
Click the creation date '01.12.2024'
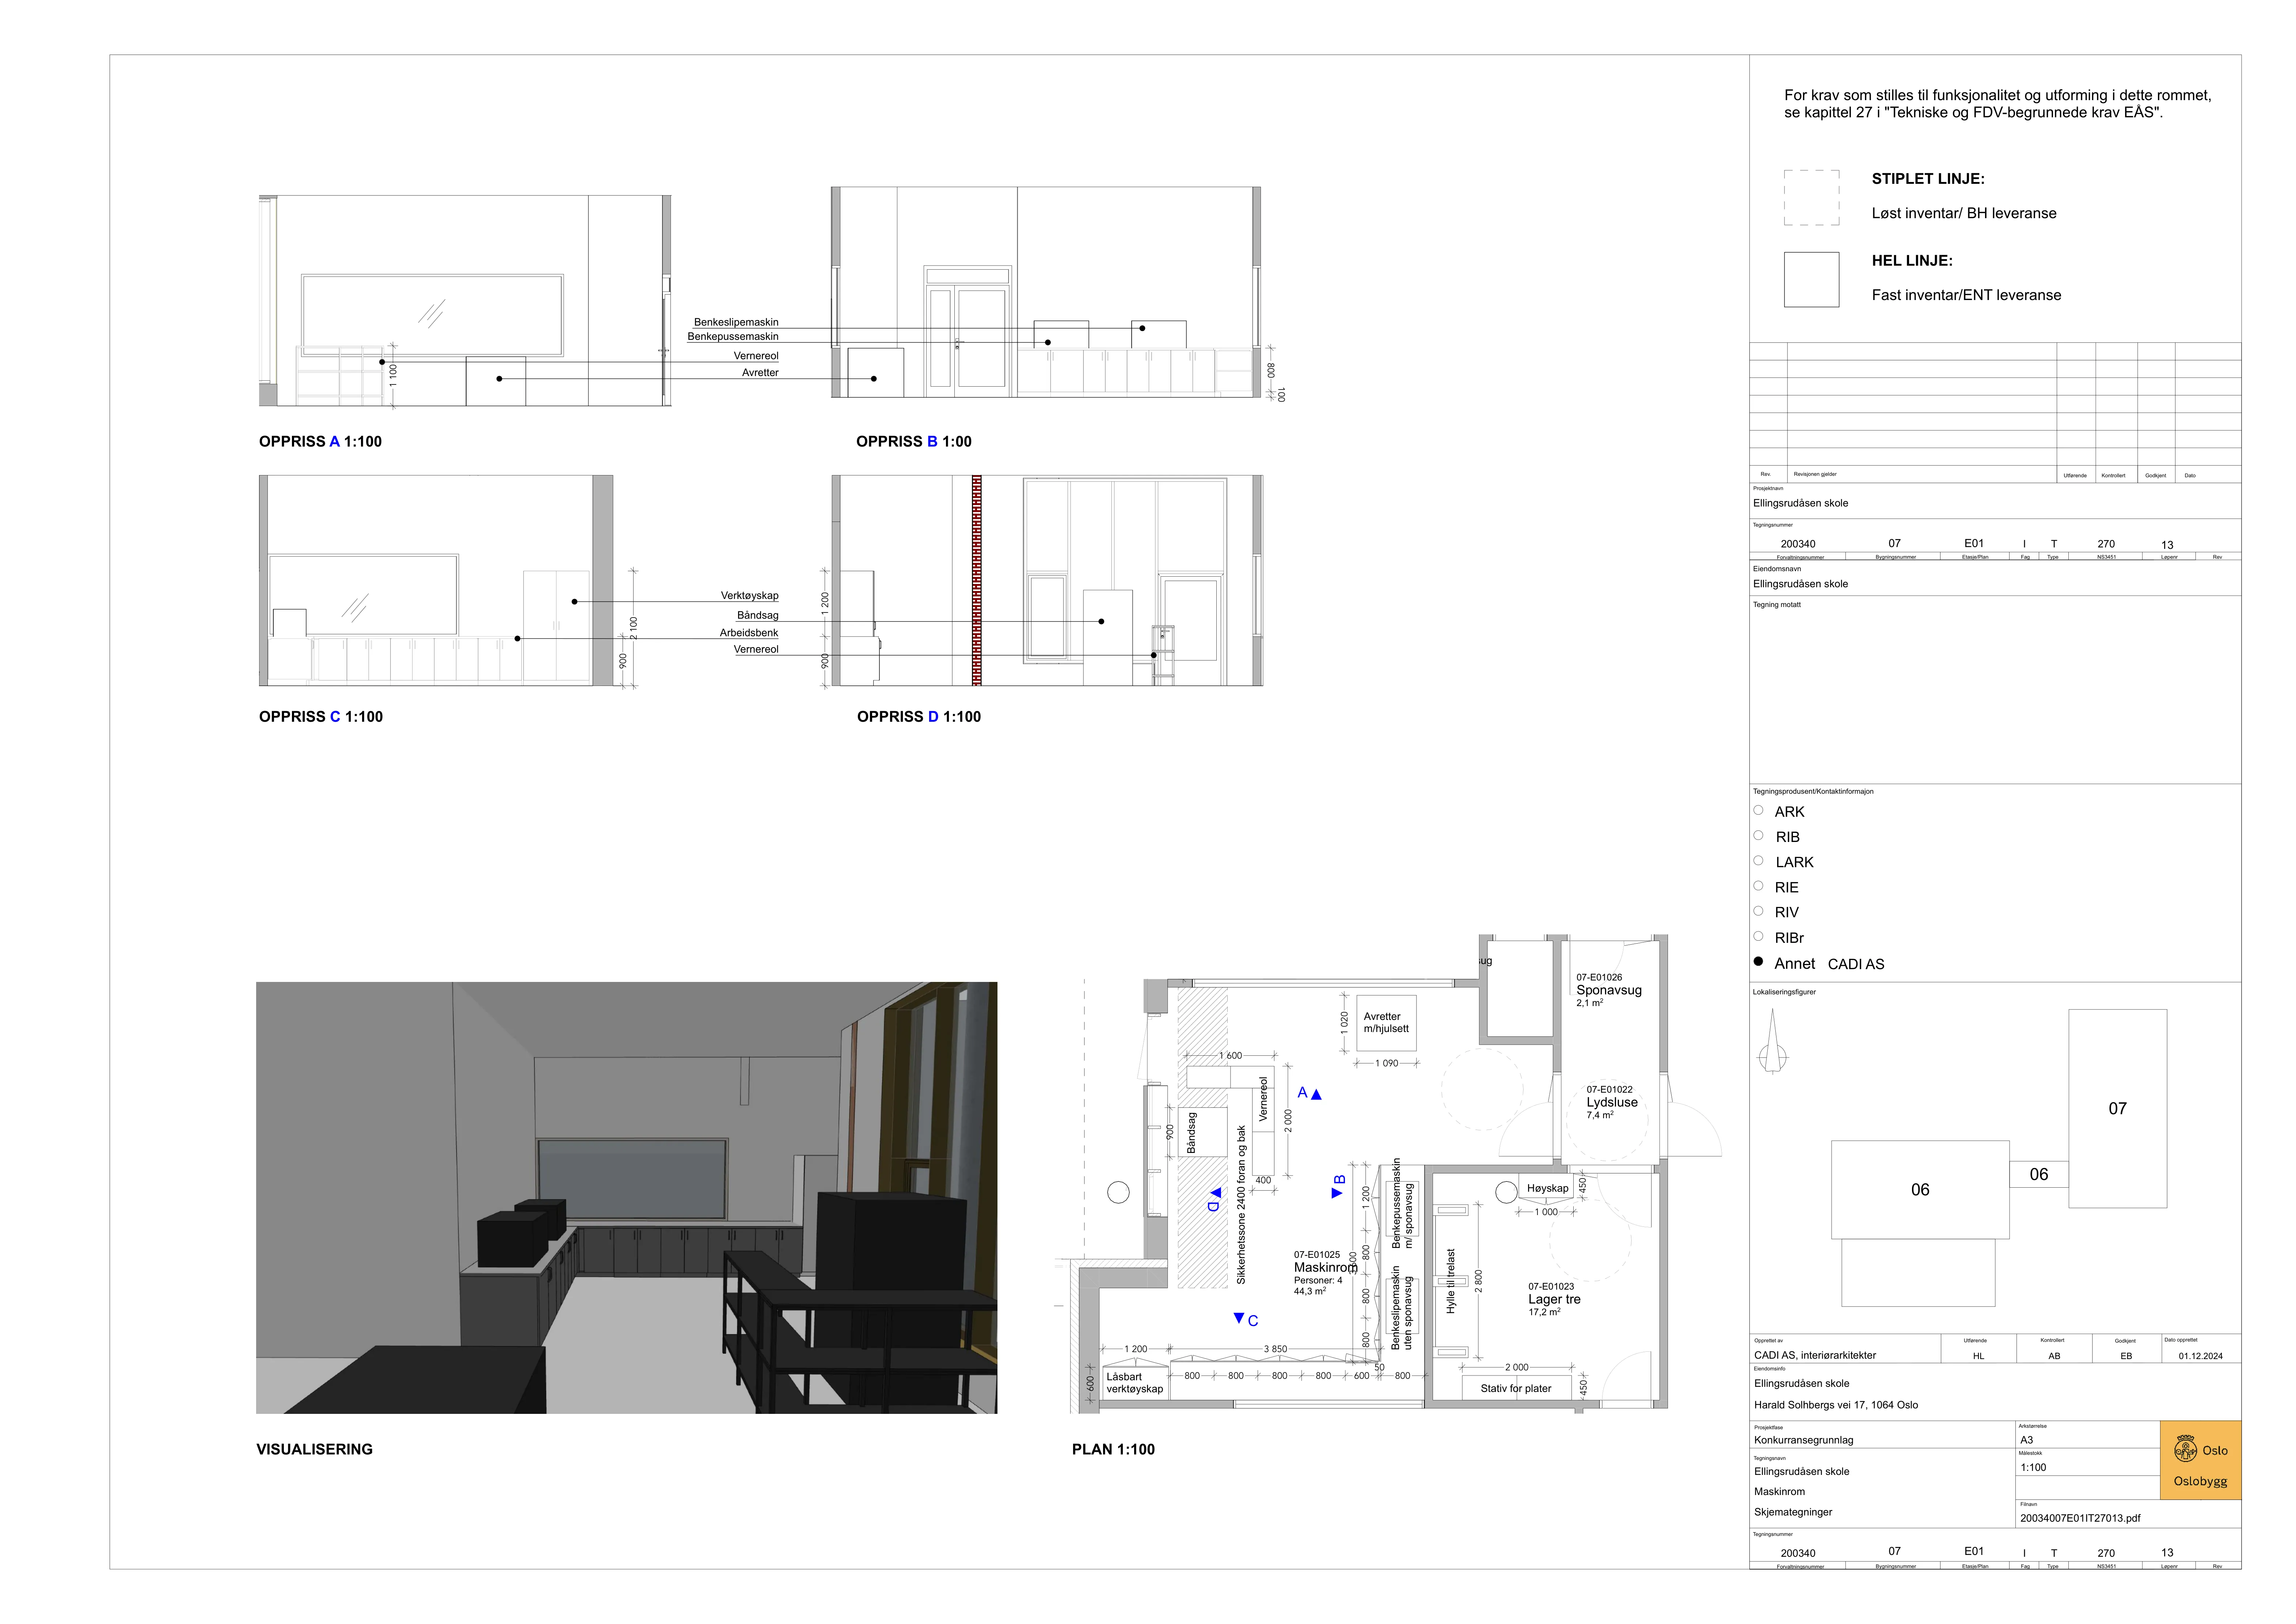click(2201, 1356)
